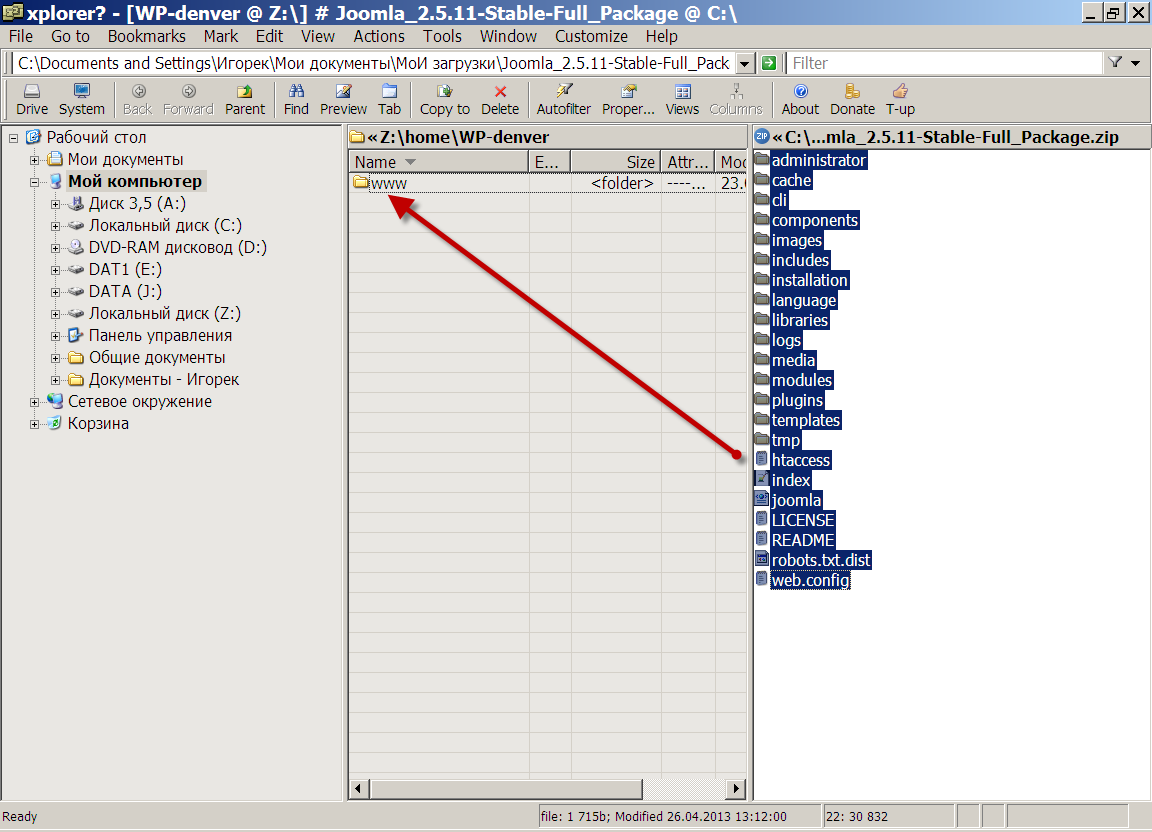Change layout with Views icon

point(683,99)
